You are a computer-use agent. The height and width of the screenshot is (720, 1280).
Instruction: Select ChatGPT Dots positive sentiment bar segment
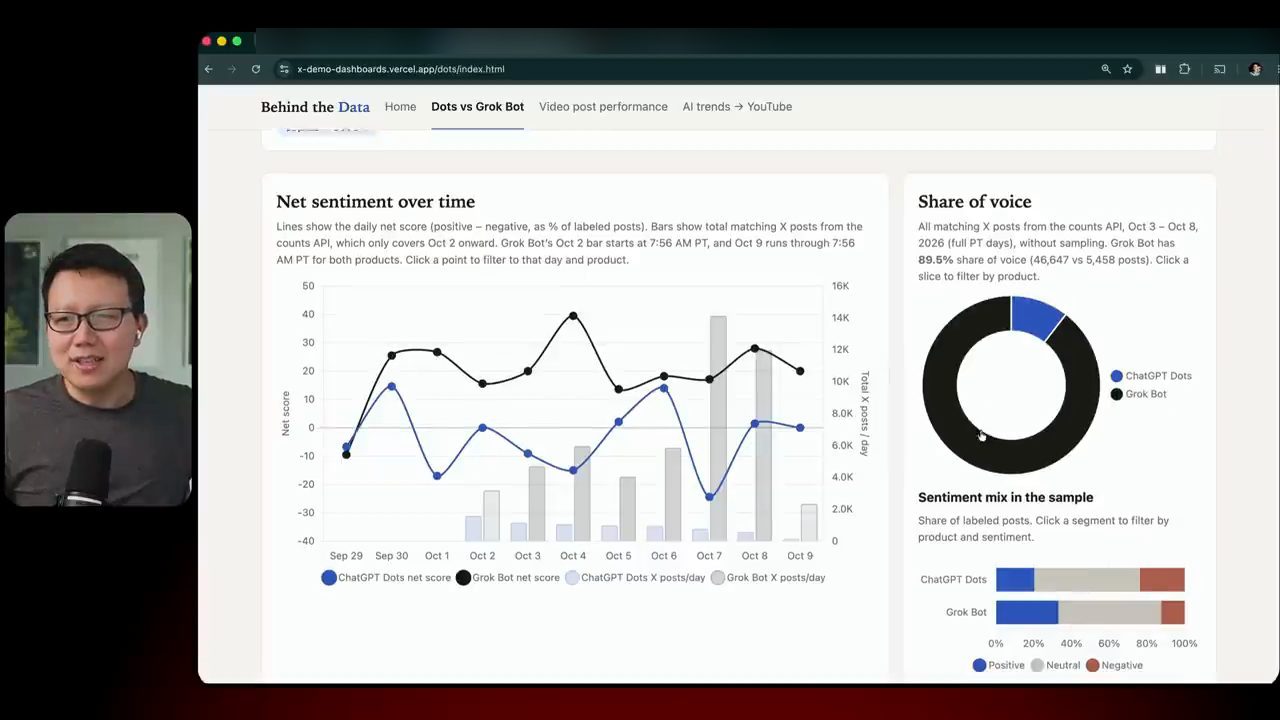(x=1015, y=580)
